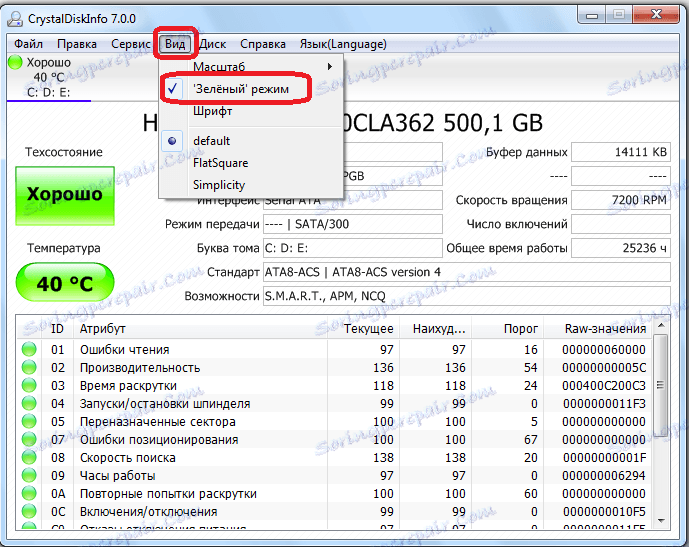
Task: Click the scrollbar up arrow in attribute list
Action: pyautogui.click(x=660, y=326)
